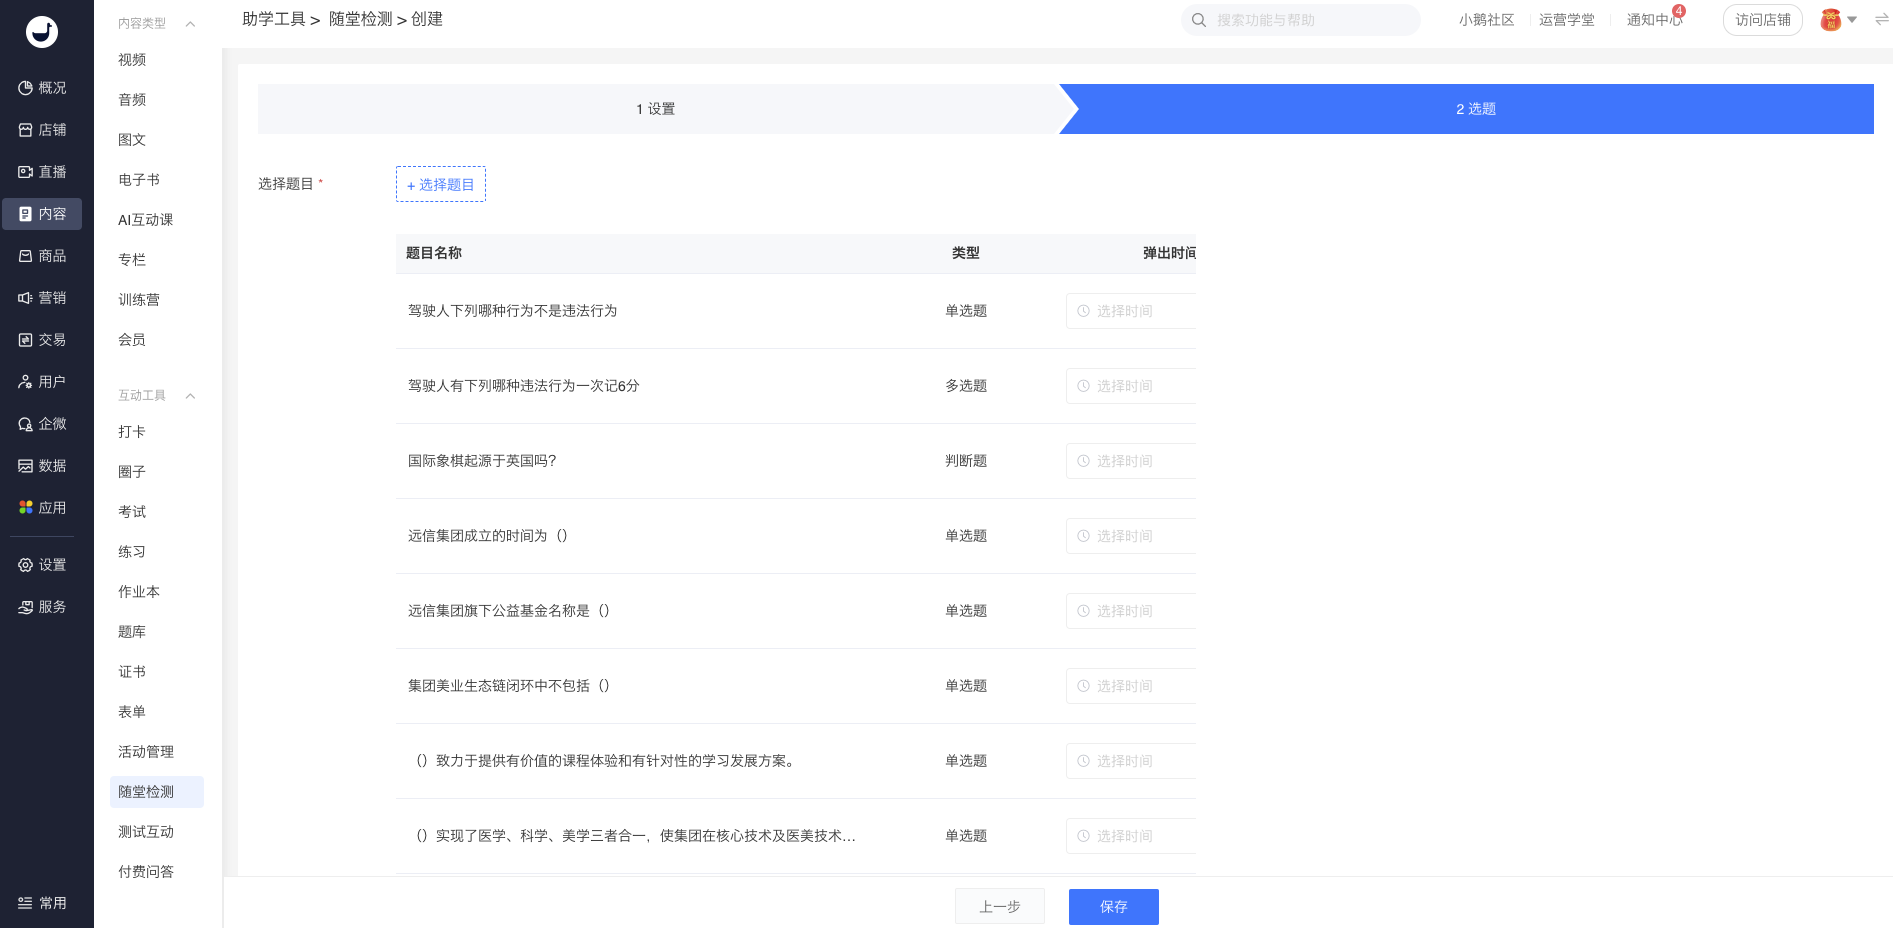Click the app logo icon at top left
The image size is (1893, 928).
tap(42, 32)
